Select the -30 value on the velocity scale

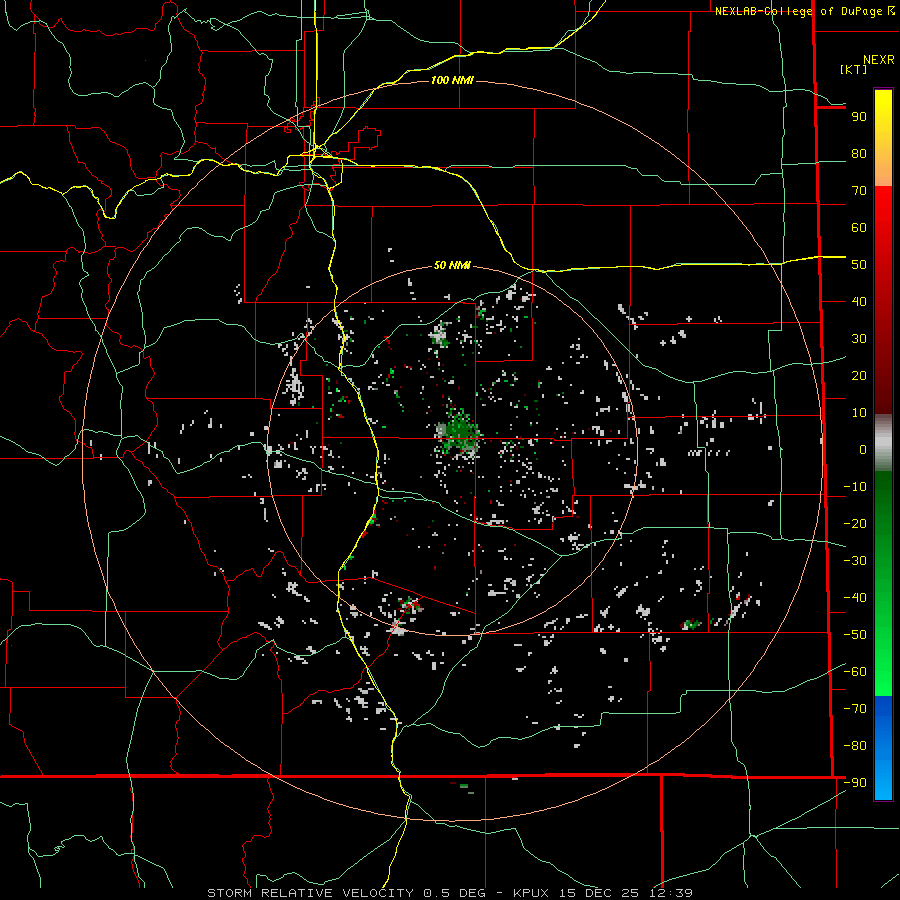855,561
